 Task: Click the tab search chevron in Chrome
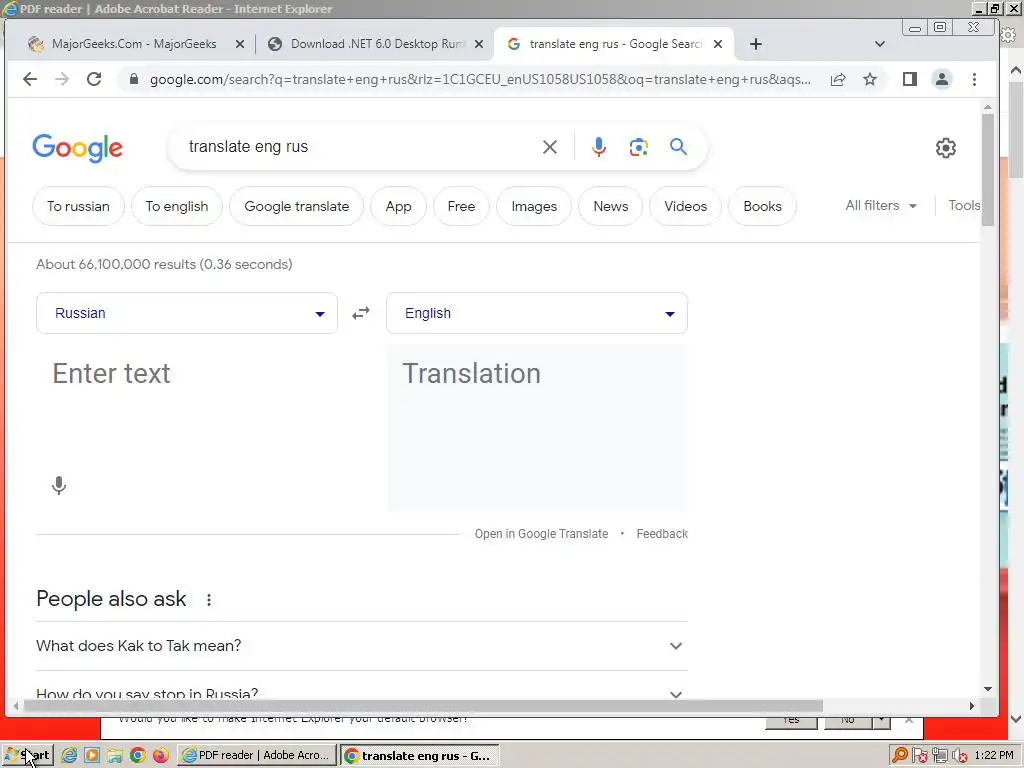880,44
